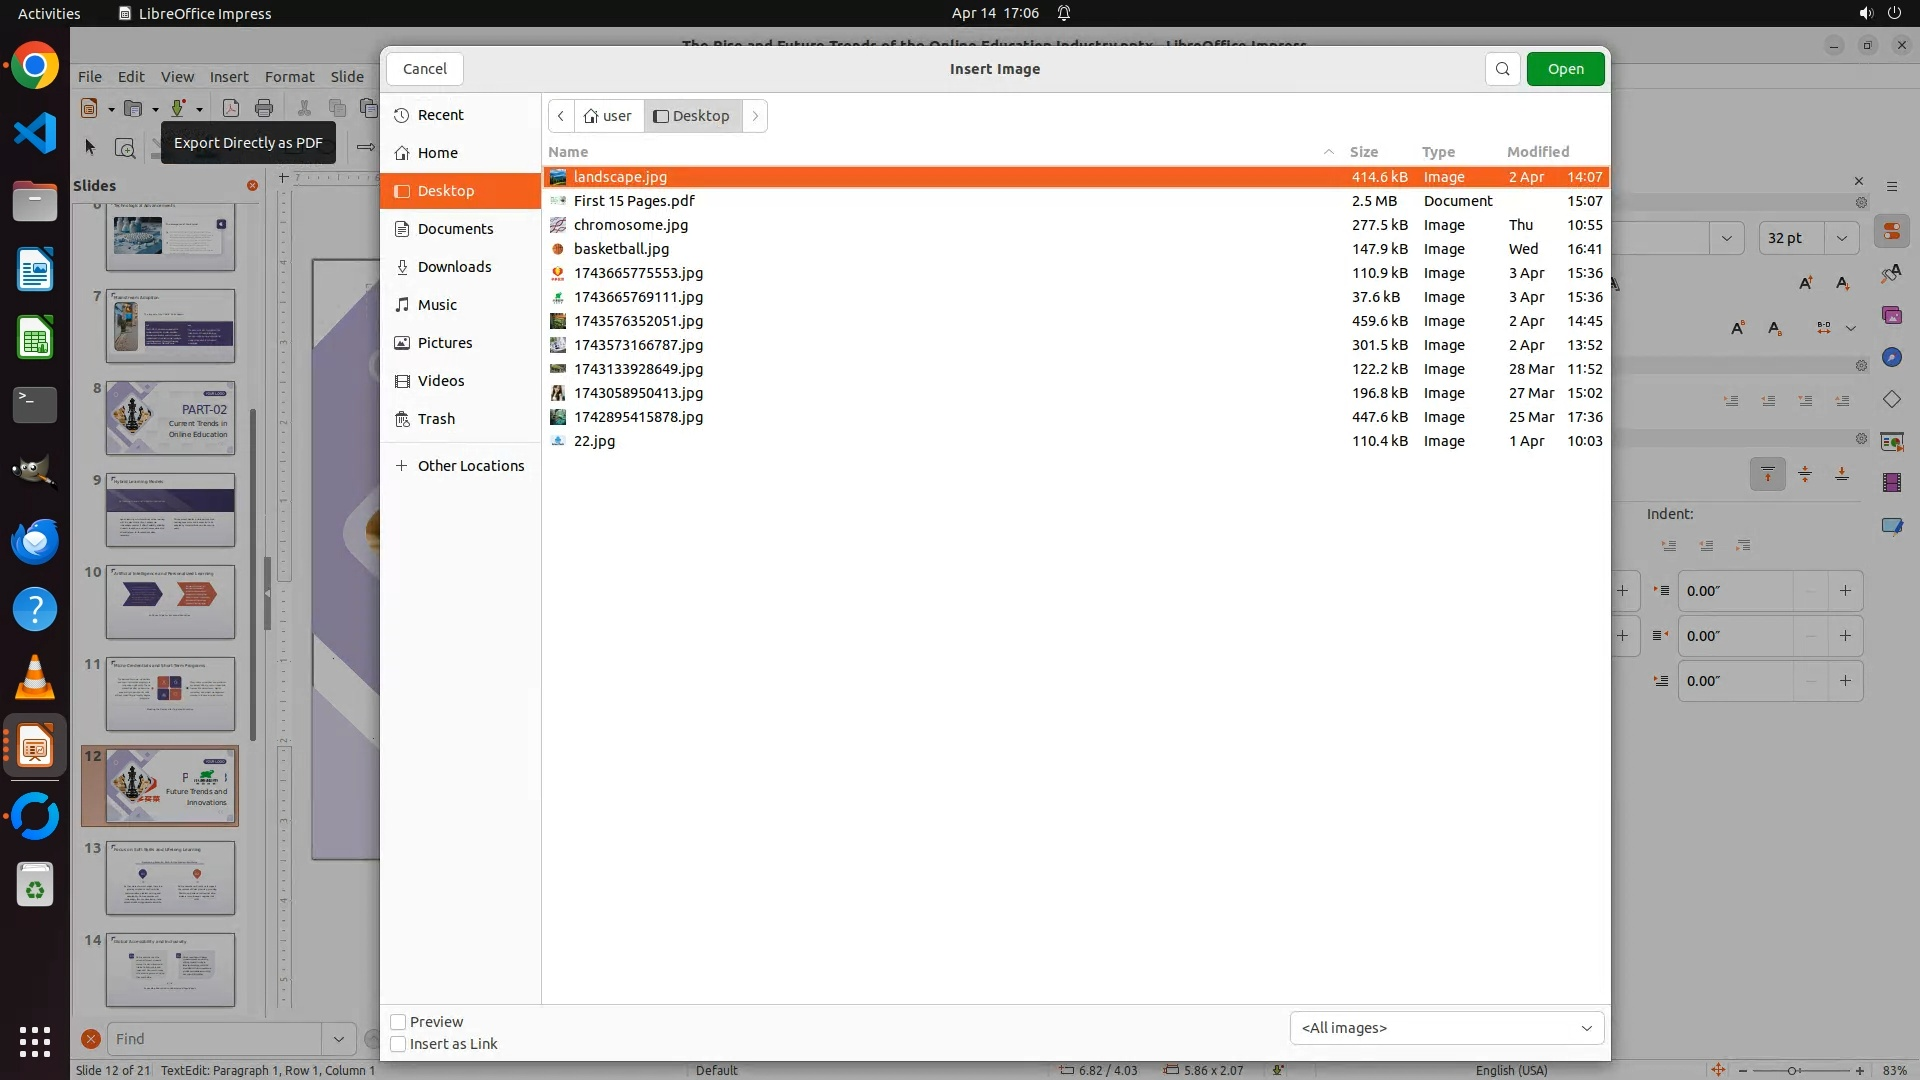
Task: Click the back arrow in the path bar
Action: point(561,116)
